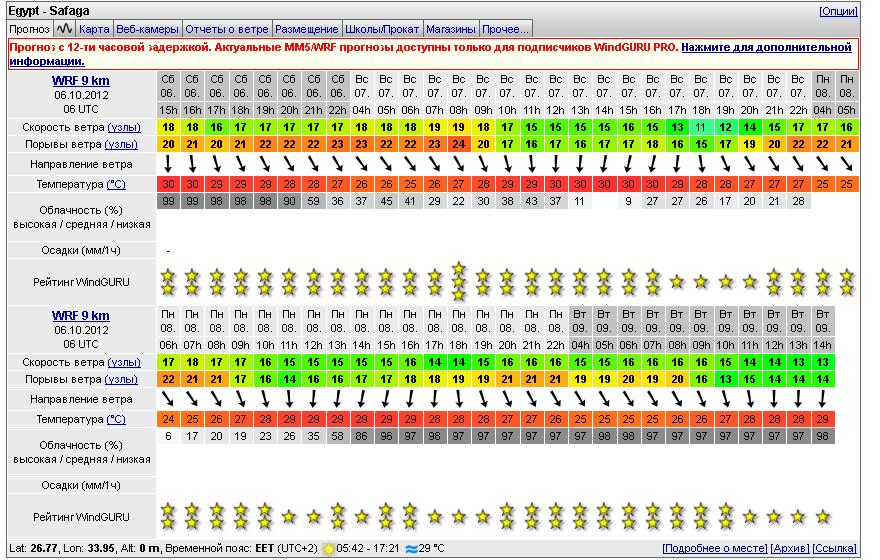880x560 pixels.
Task: Click the wind direction arrow for Вт 14h
Action: click(x=822, y=400)
